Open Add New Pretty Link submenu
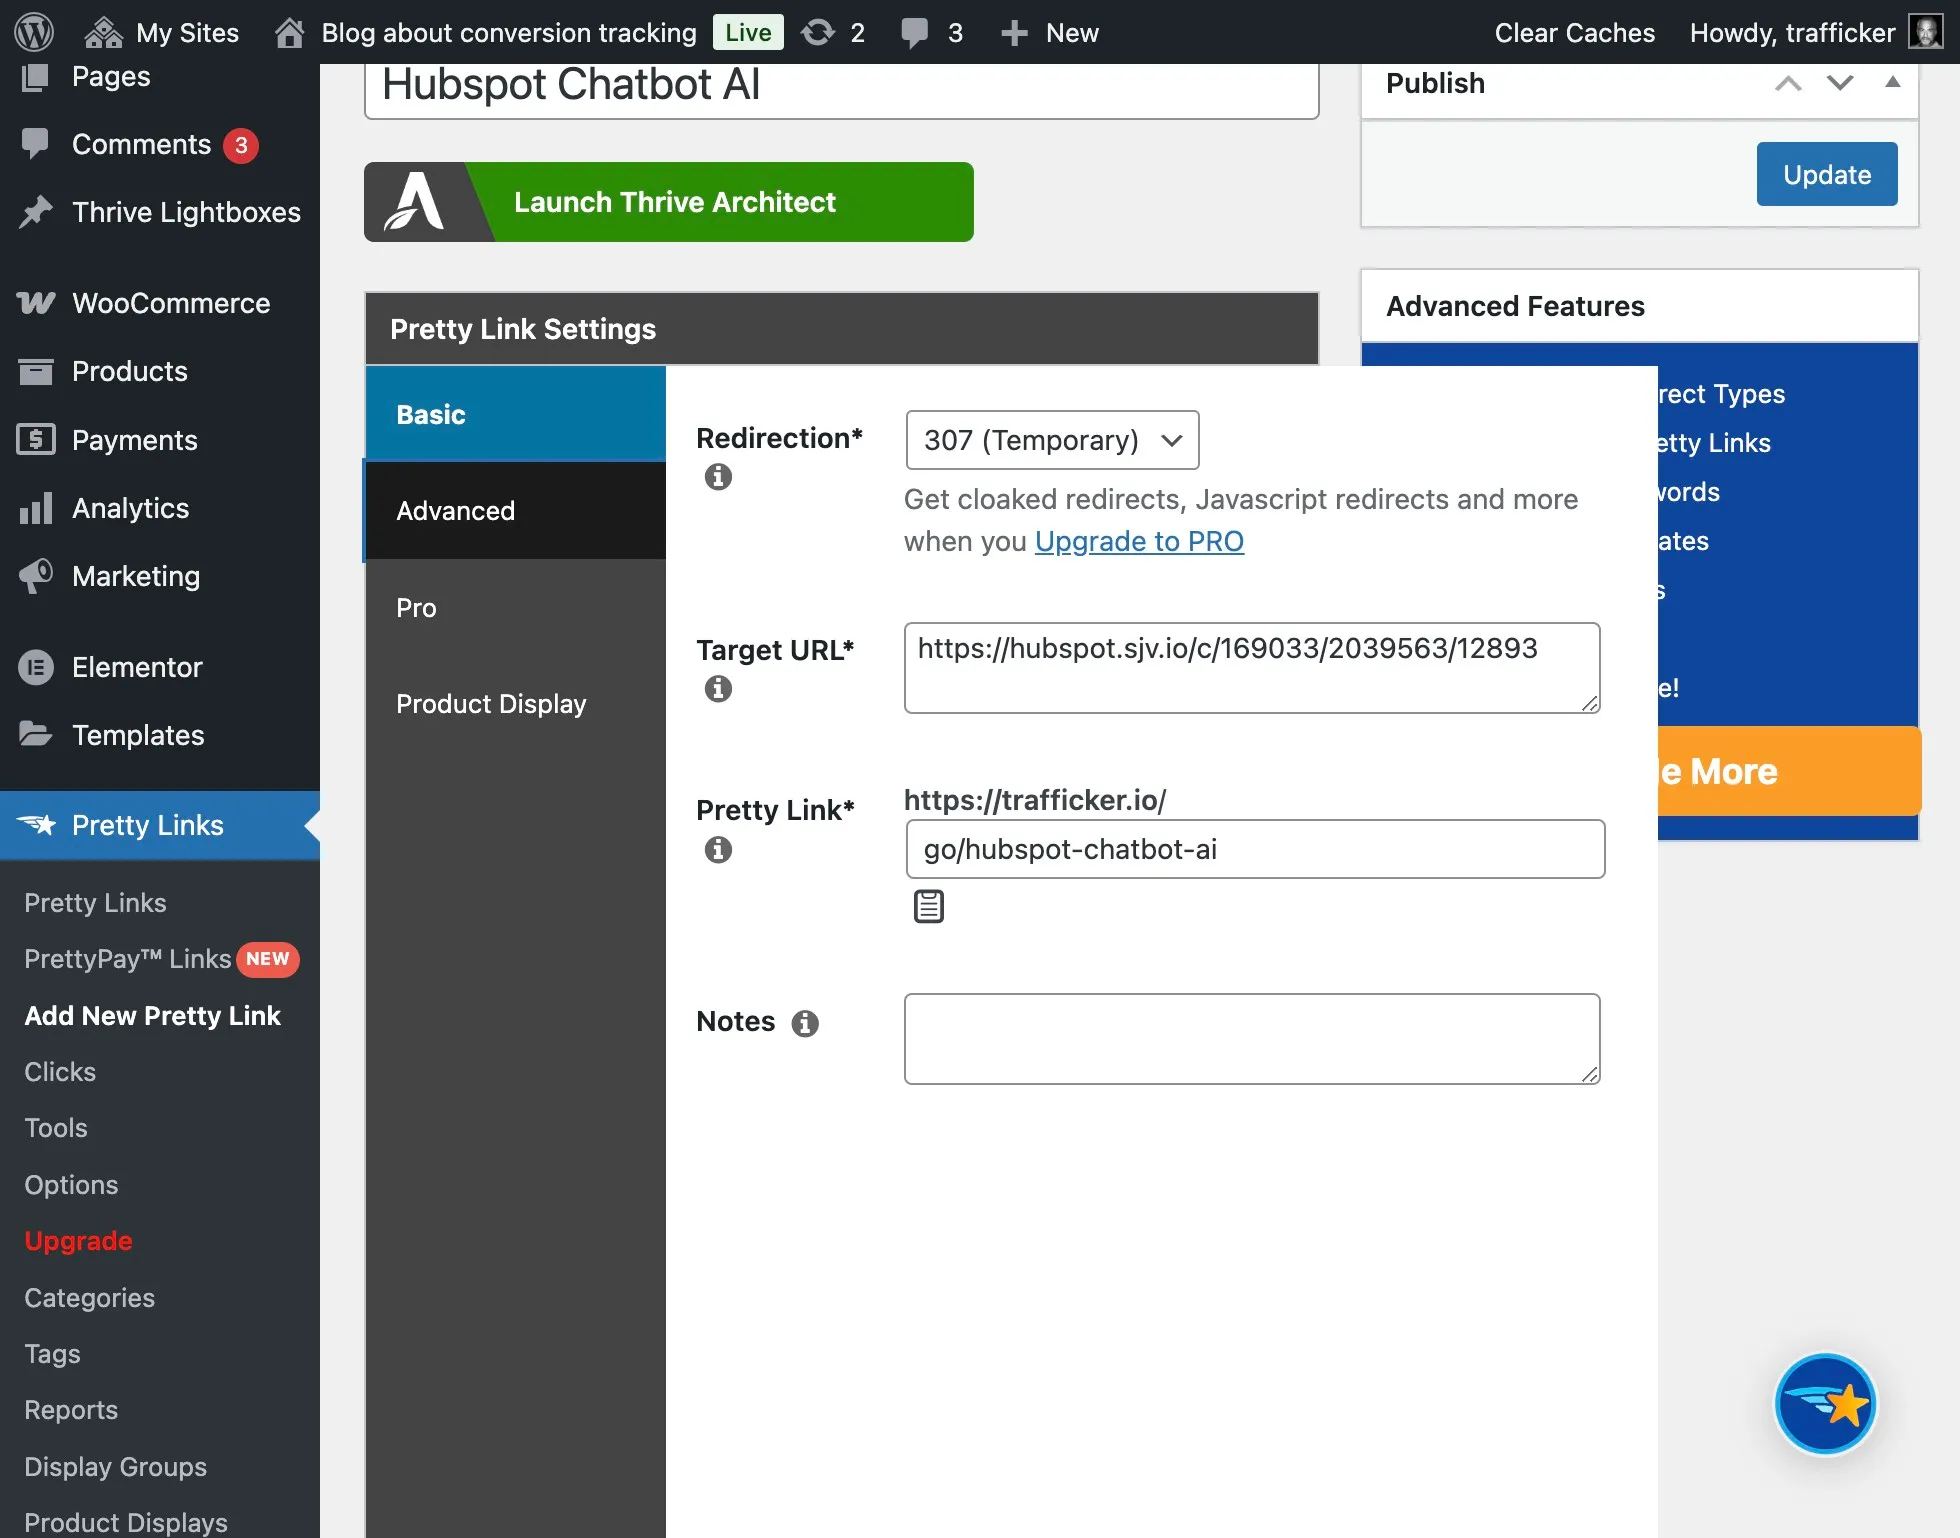This screenshot has height=1538, width=1960. click(x=152, y=1016)
